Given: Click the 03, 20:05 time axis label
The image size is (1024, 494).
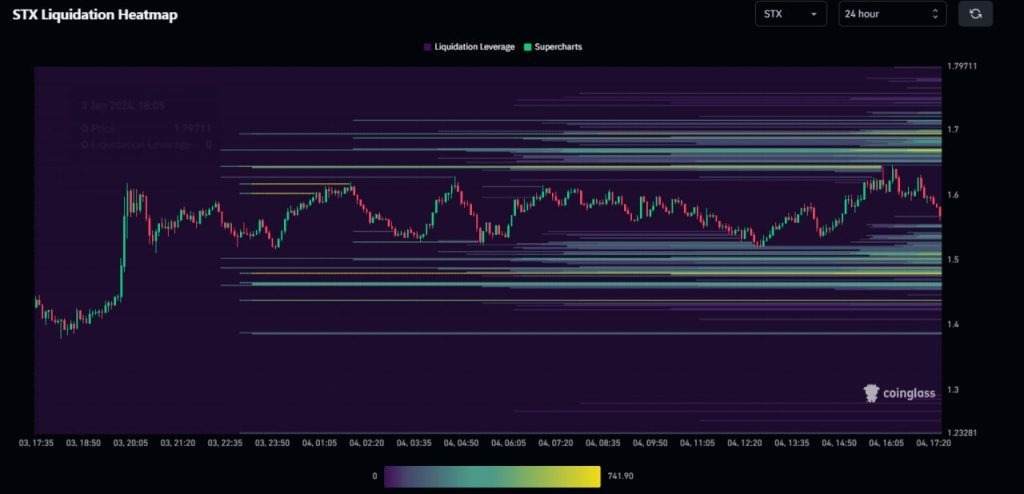Looking at the screenshot, I should pos(130,443).
